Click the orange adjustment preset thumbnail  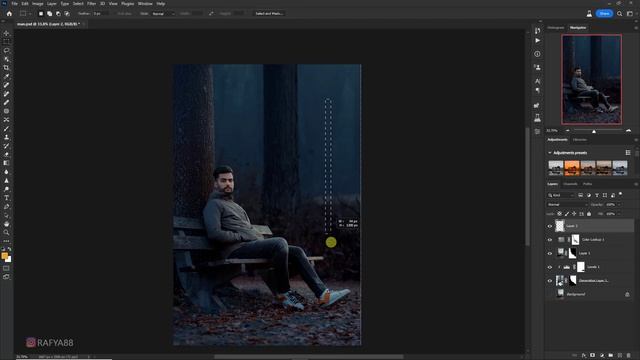[x=572, y=168]
